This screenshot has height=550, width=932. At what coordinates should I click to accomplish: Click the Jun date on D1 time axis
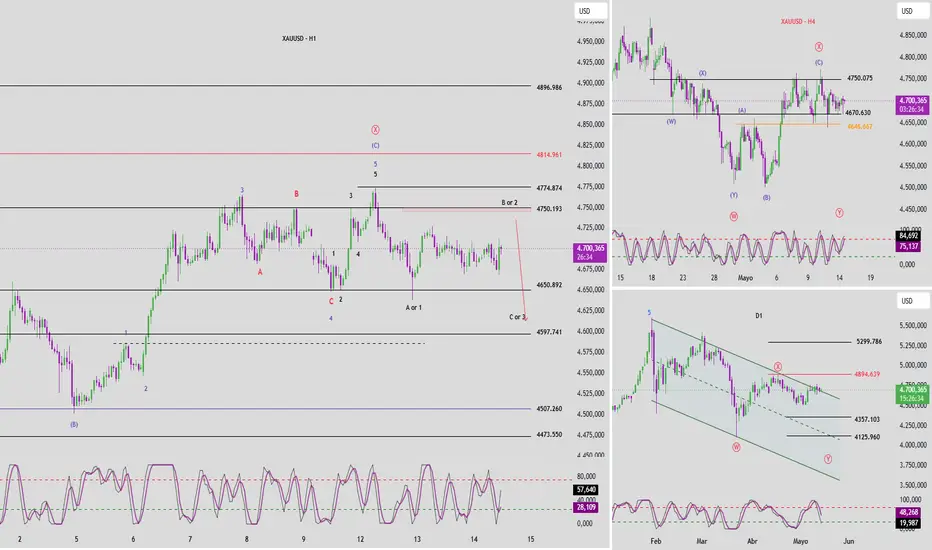tap(849, 541)
